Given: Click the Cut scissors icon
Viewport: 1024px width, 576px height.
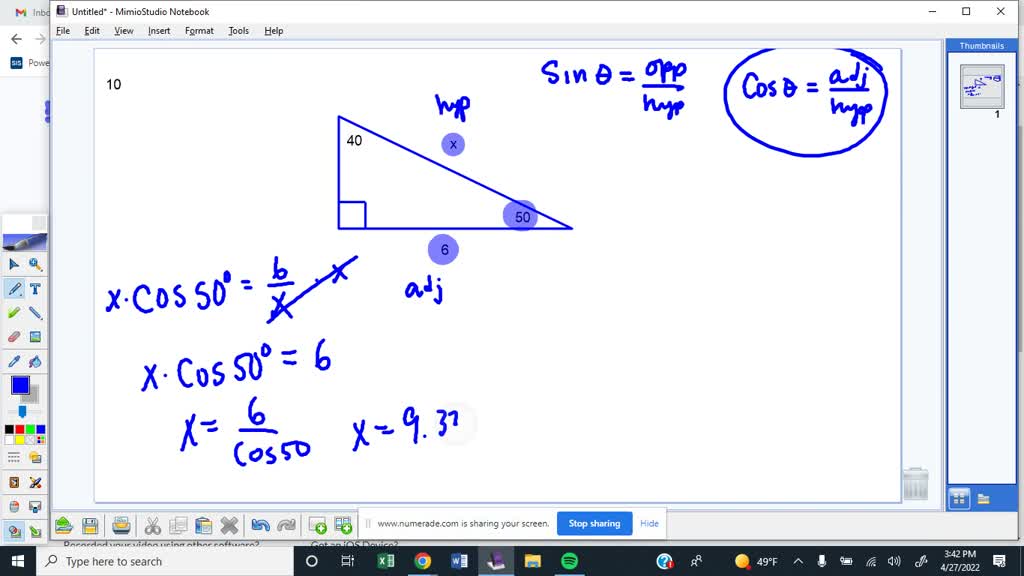Looking at the screenshot, I should (152, 526).
